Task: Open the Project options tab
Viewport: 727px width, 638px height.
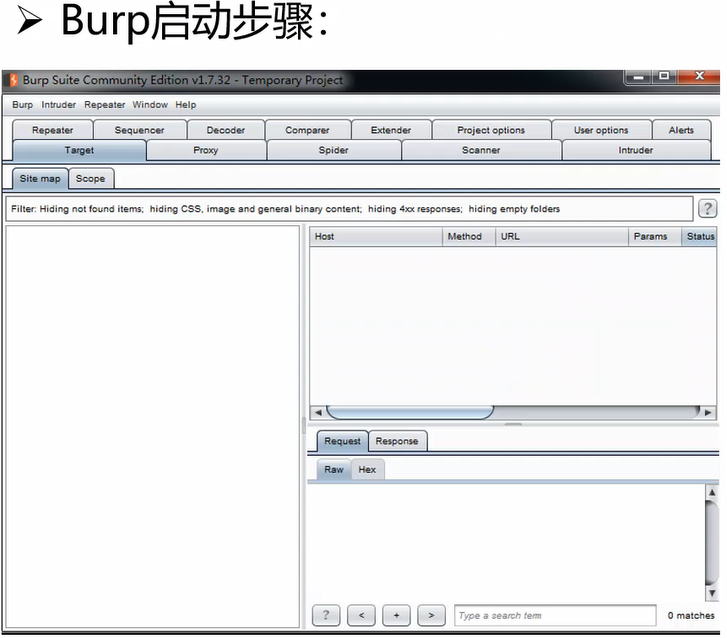Action: pyautogui.click(x=491, y=130)
